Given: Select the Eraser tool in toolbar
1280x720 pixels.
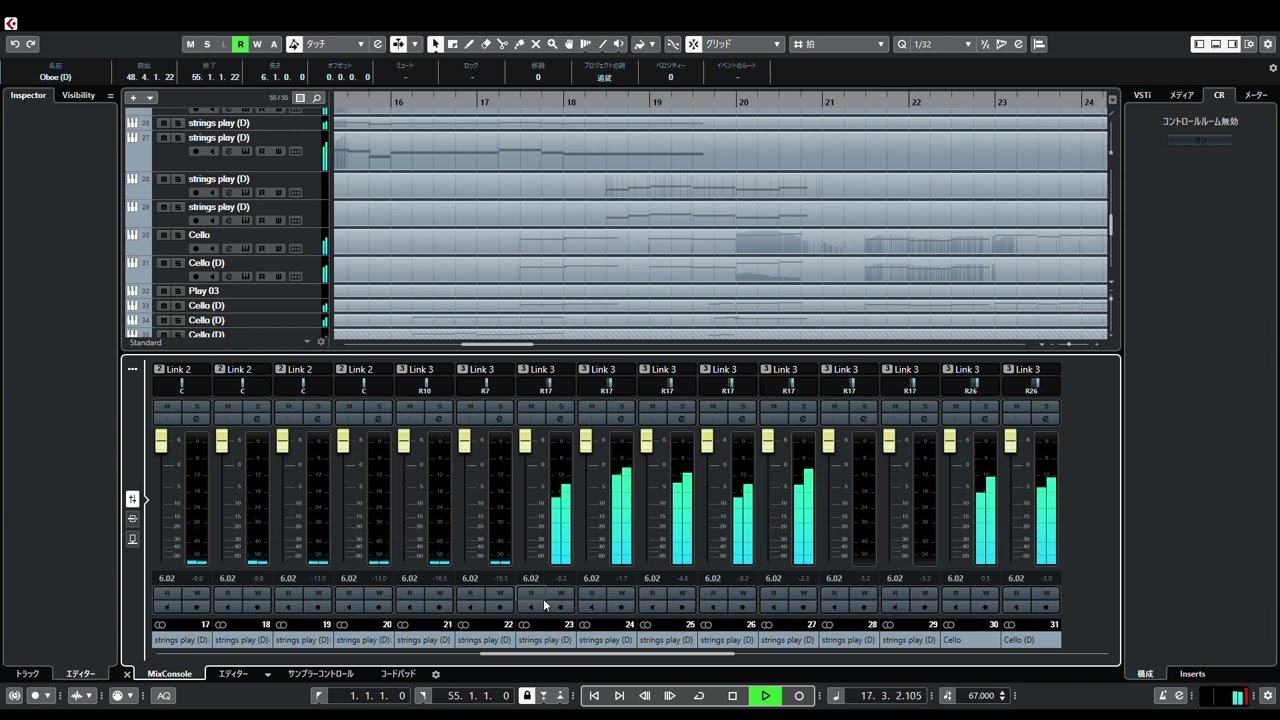Looking at the screenshot, I should [486, 44].
